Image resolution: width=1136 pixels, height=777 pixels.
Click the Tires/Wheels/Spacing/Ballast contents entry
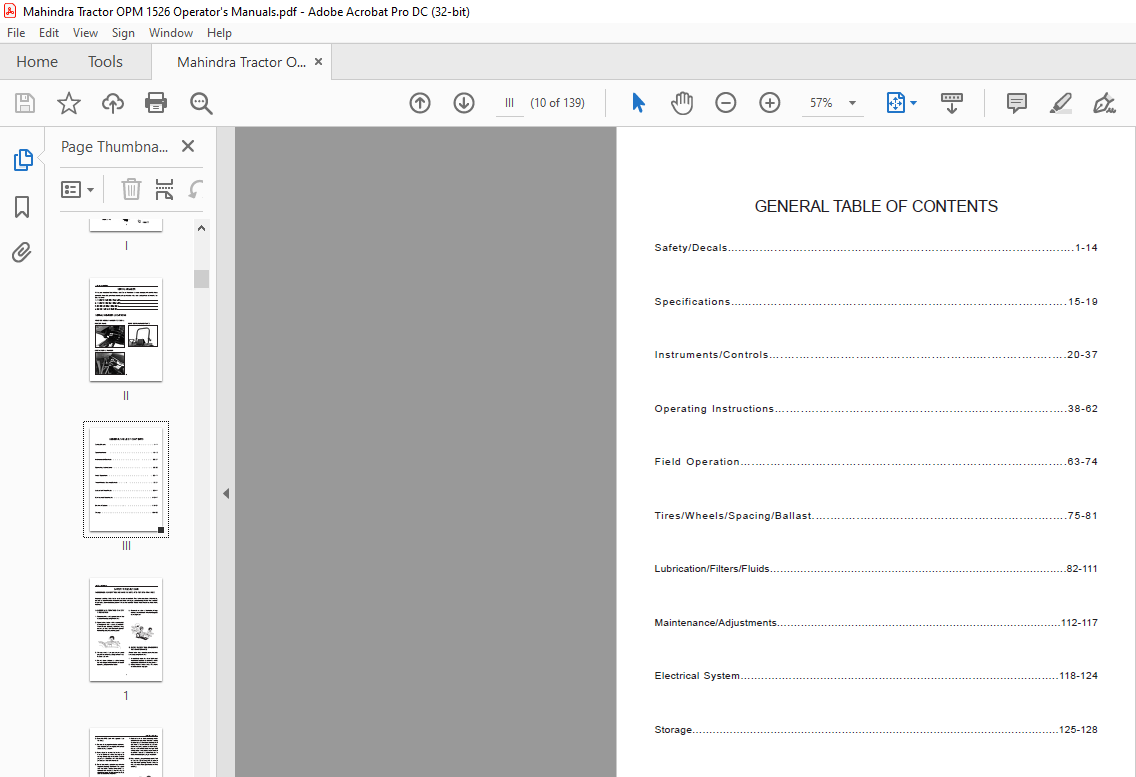pos(876,516)
